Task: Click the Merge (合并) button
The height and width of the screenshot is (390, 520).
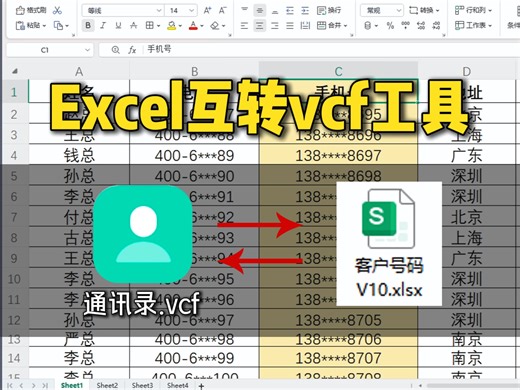Action: pyautogui.click(x=332, y=25)
